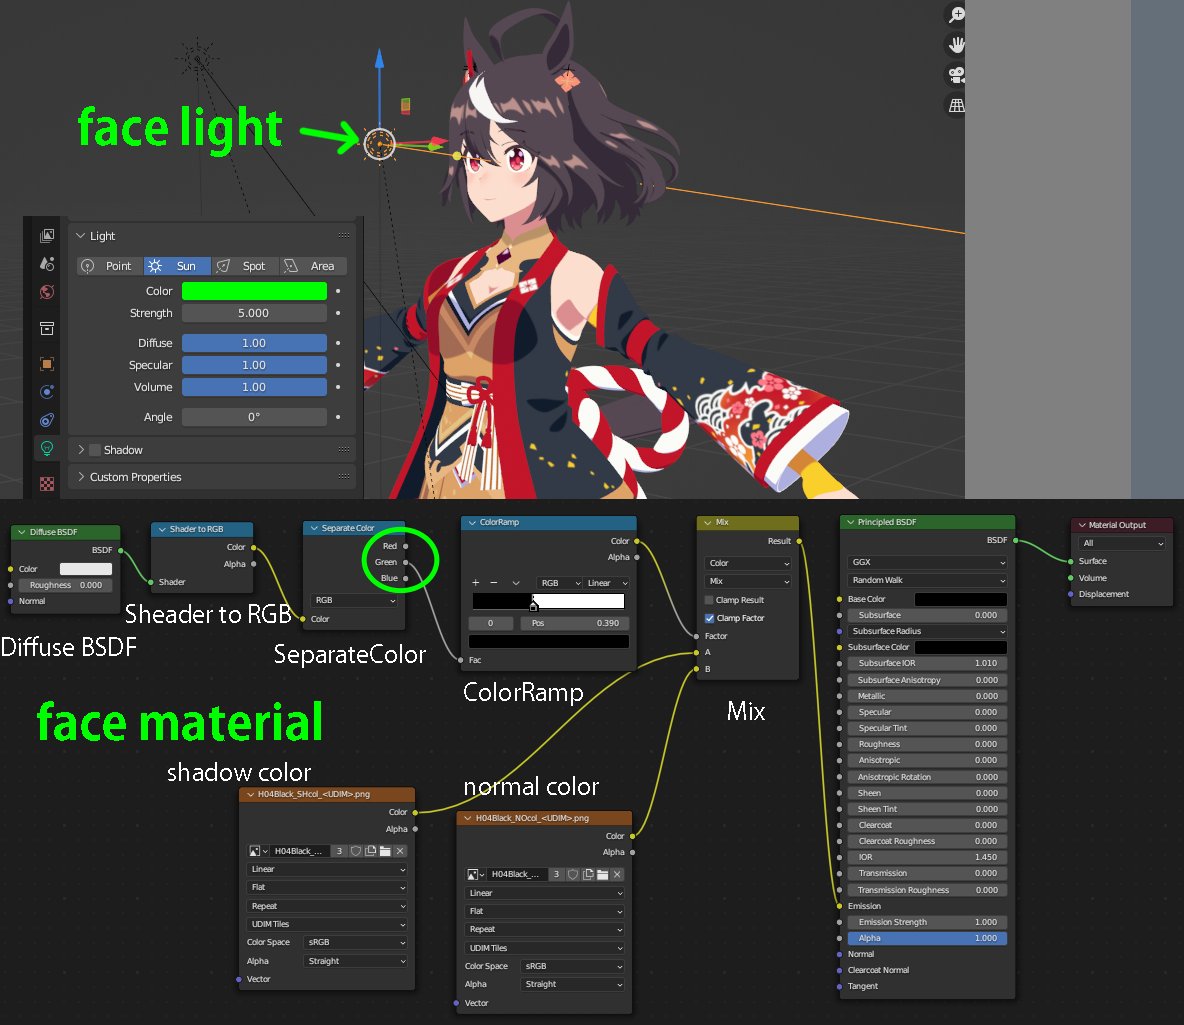This screenshot has width=1184, height=1025.
Task: Browse image datablock icon on SHcol node
Action: point(258,851)
